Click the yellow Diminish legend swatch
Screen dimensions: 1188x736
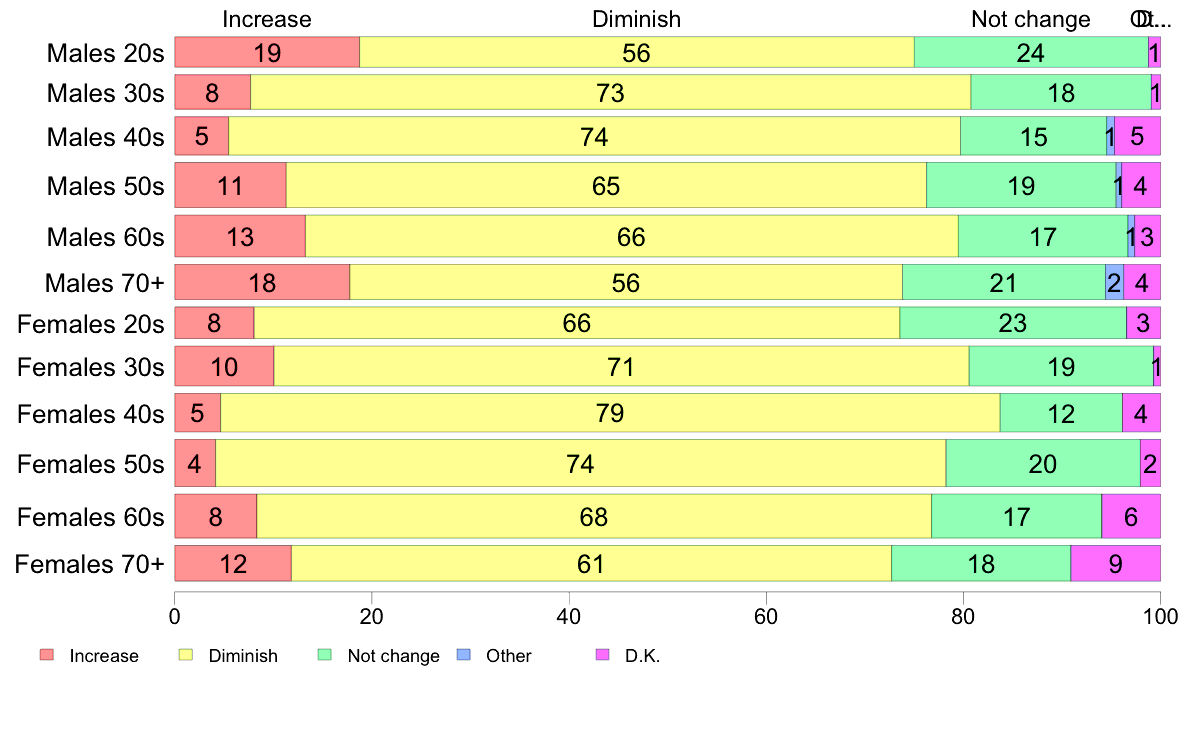pos(185,655)
